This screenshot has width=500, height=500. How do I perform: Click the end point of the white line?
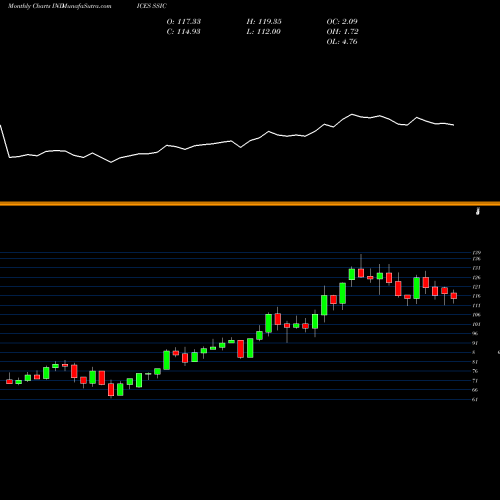[454, 125]
